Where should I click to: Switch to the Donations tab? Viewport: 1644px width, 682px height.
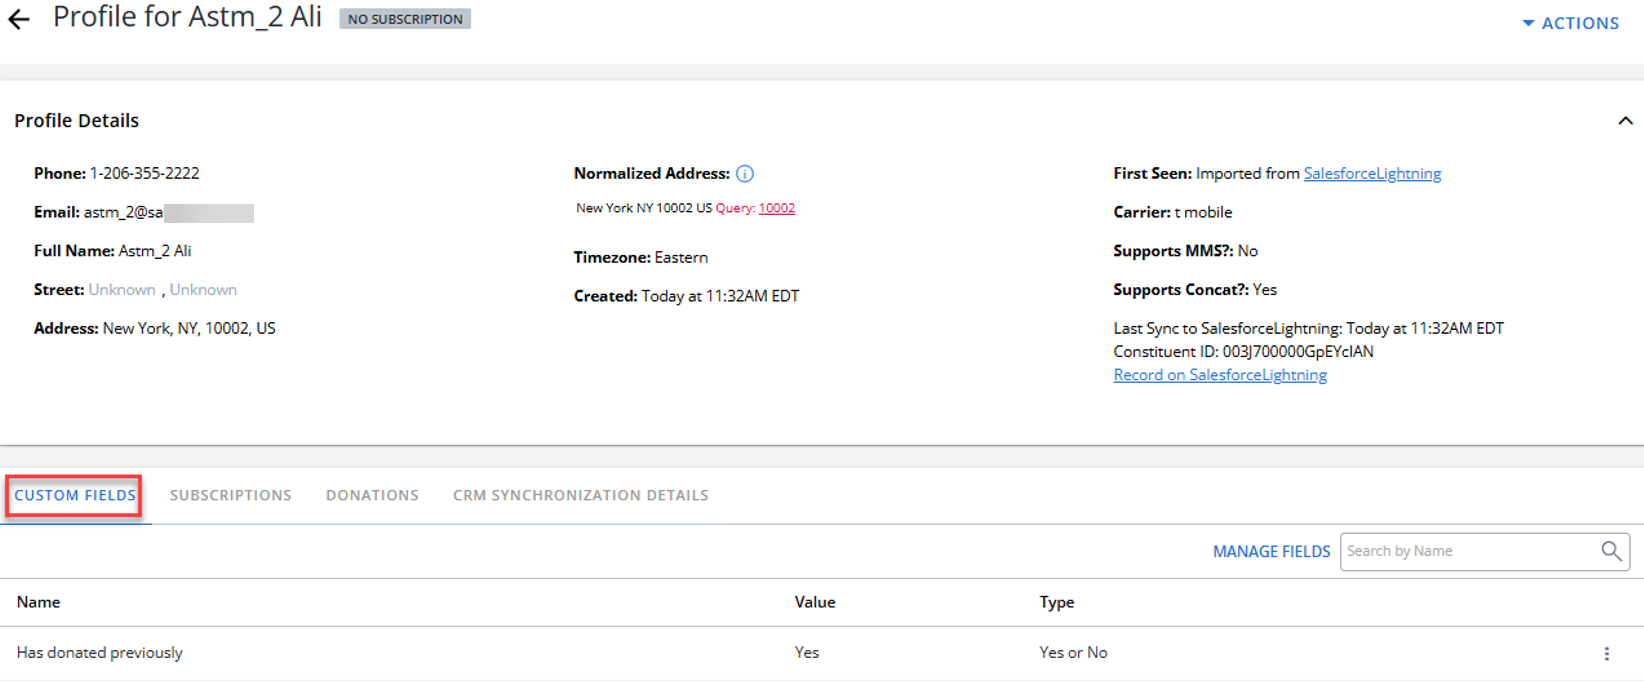click(x=372, y=495)
